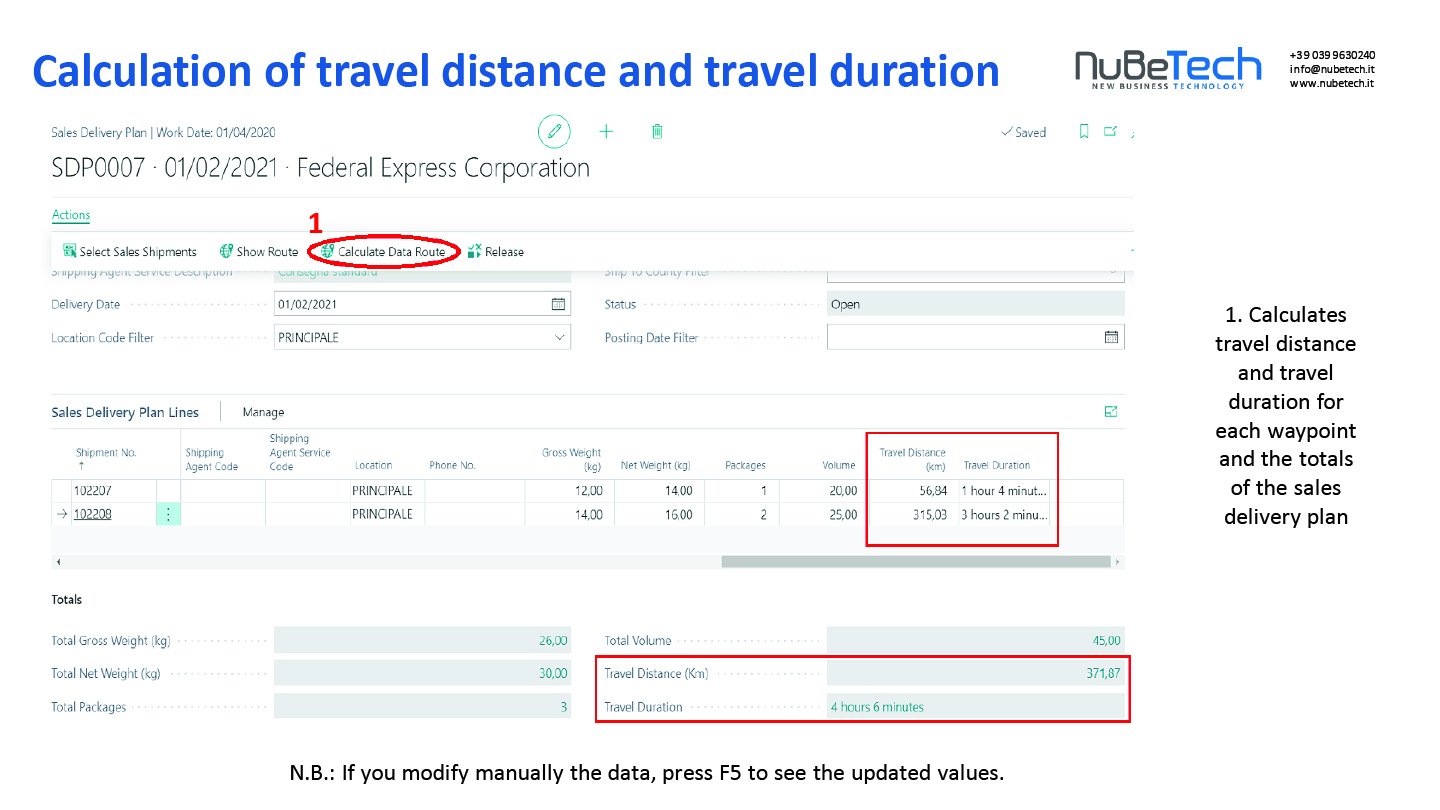
Task: Click the trash delete icon
Action: (x=657, y=132)
